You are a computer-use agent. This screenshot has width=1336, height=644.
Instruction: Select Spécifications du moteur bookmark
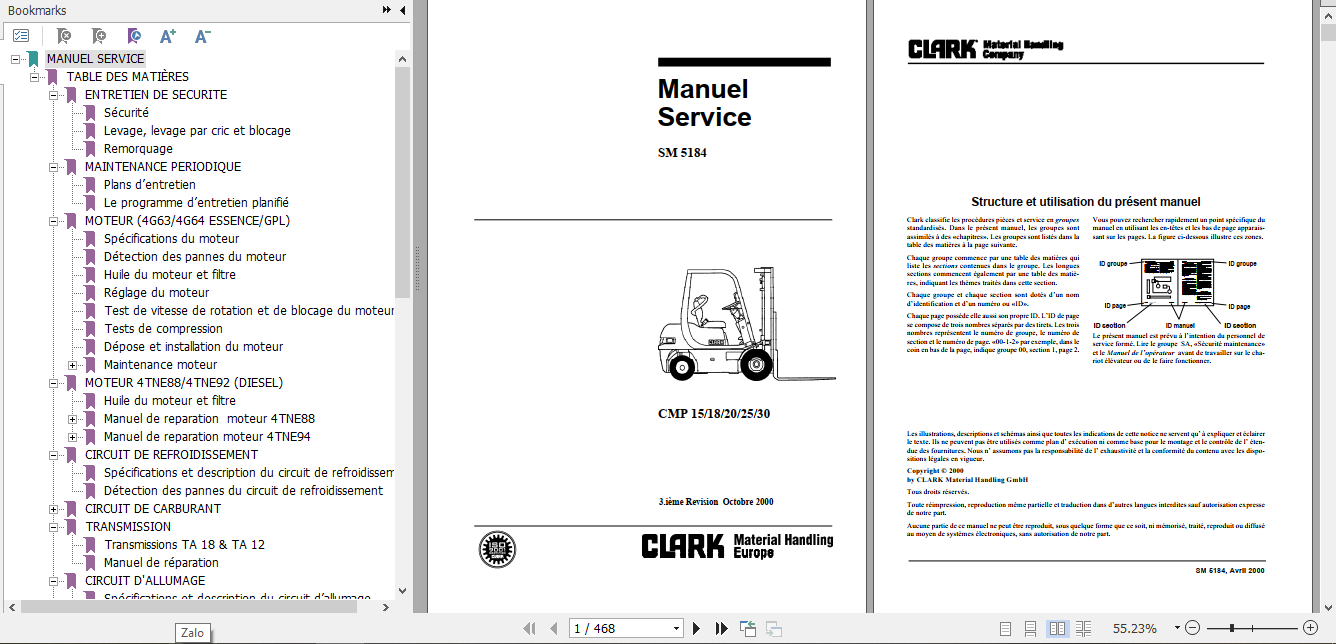point(171,239)
